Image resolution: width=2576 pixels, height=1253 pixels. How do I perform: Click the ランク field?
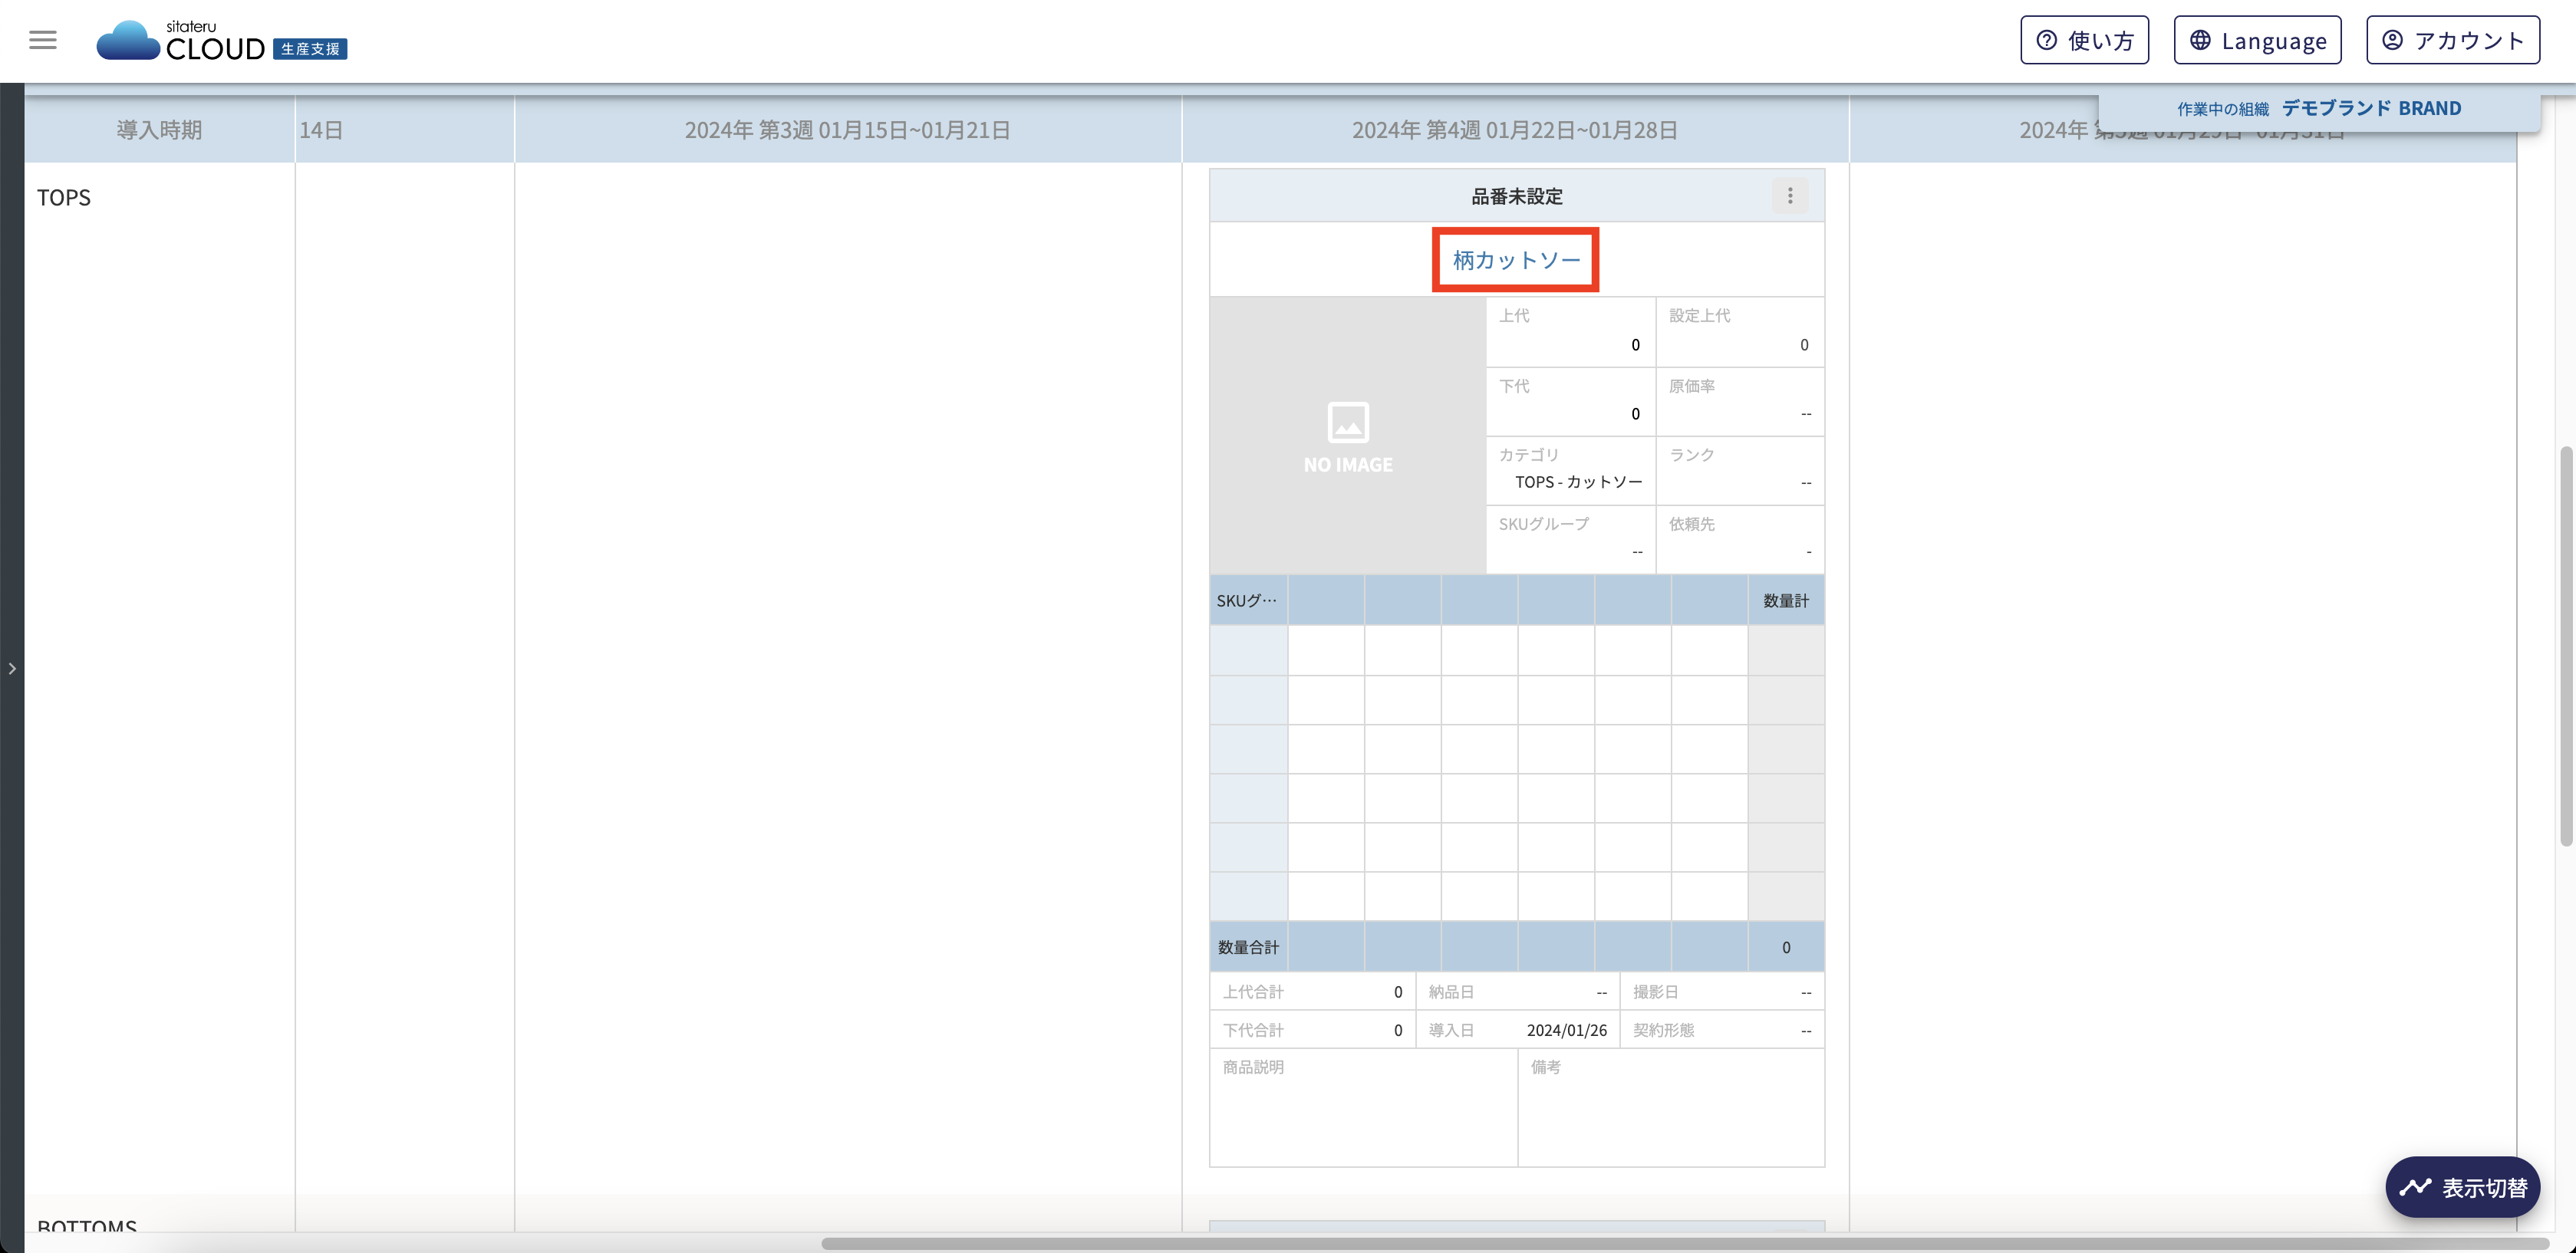click(1740, 470)
